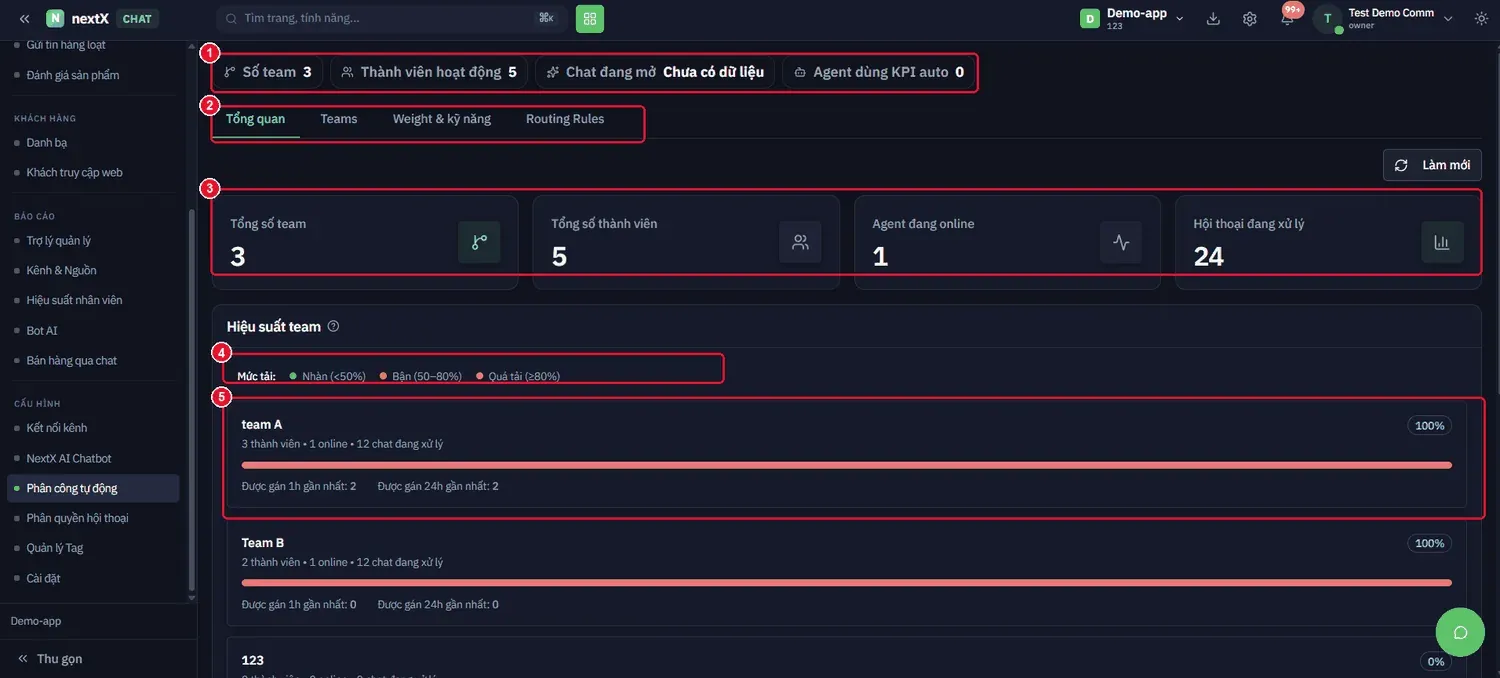Switch to the Teams tab

[x=339, y=119]
